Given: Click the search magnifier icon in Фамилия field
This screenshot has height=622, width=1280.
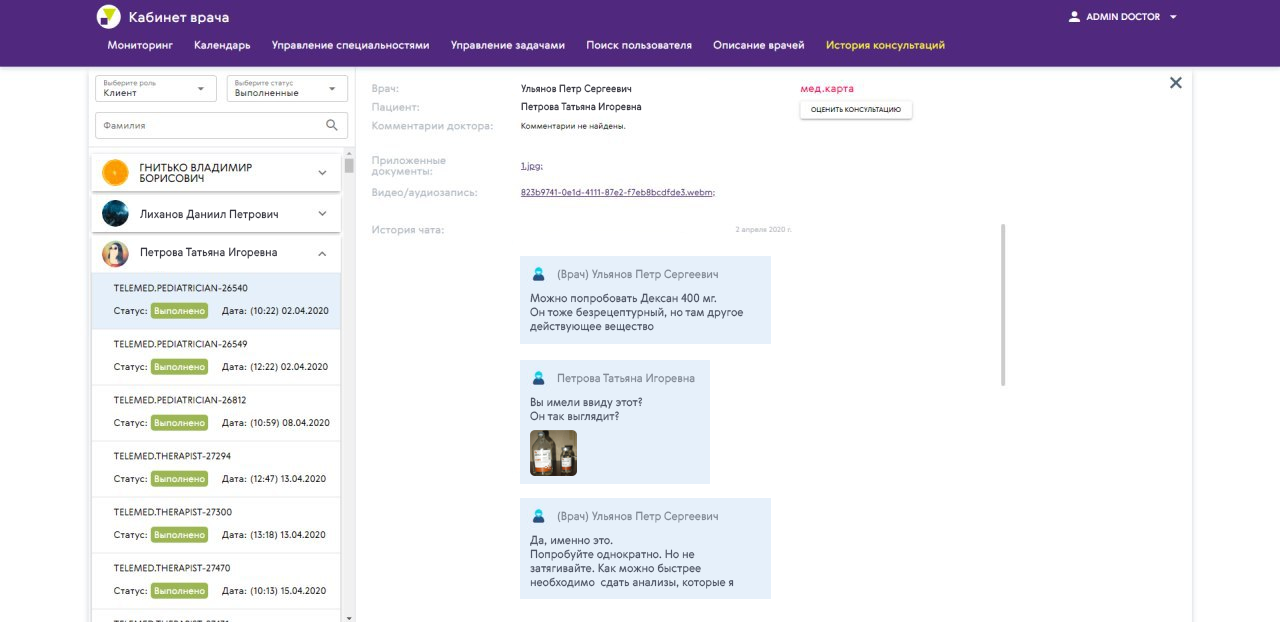Looking at the screenshot, I should (x=332, y=125).
